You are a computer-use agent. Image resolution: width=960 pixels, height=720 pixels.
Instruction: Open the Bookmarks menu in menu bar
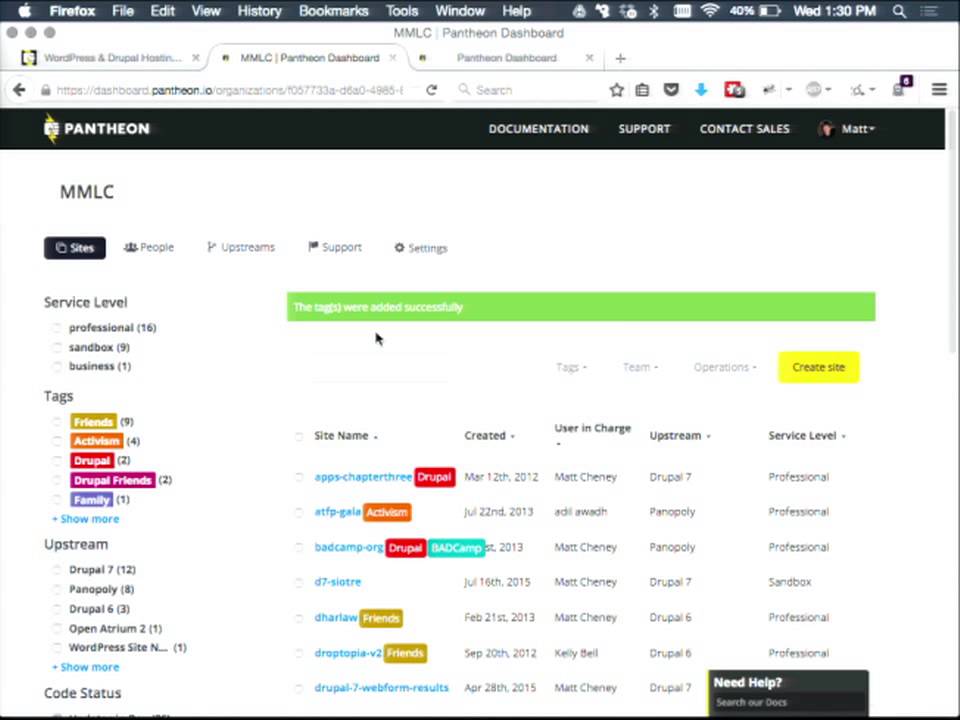pos(334,11)
